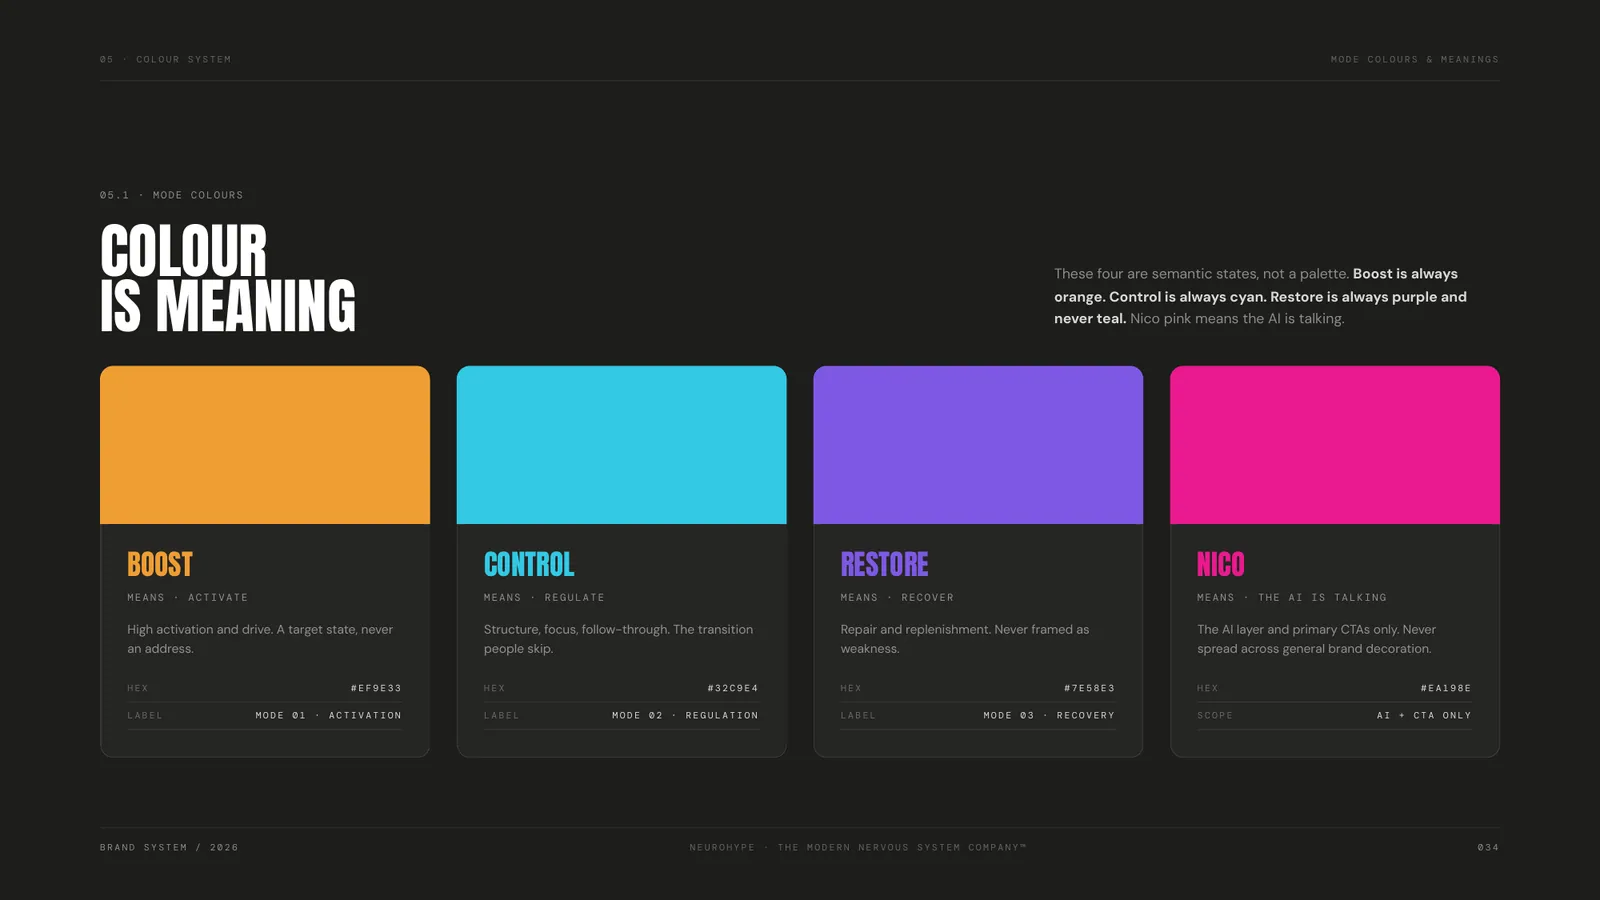Image resolution: width=1600 pixels, height=900 pixels.
Task: Select the RESTORE card title
Action: coord(885,564)
